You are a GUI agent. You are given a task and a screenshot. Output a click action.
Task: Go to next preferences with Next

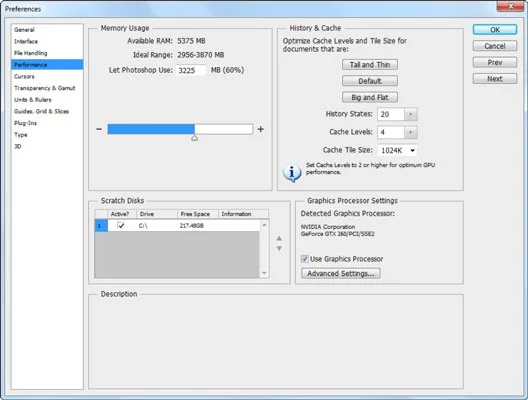click(495, 78)
